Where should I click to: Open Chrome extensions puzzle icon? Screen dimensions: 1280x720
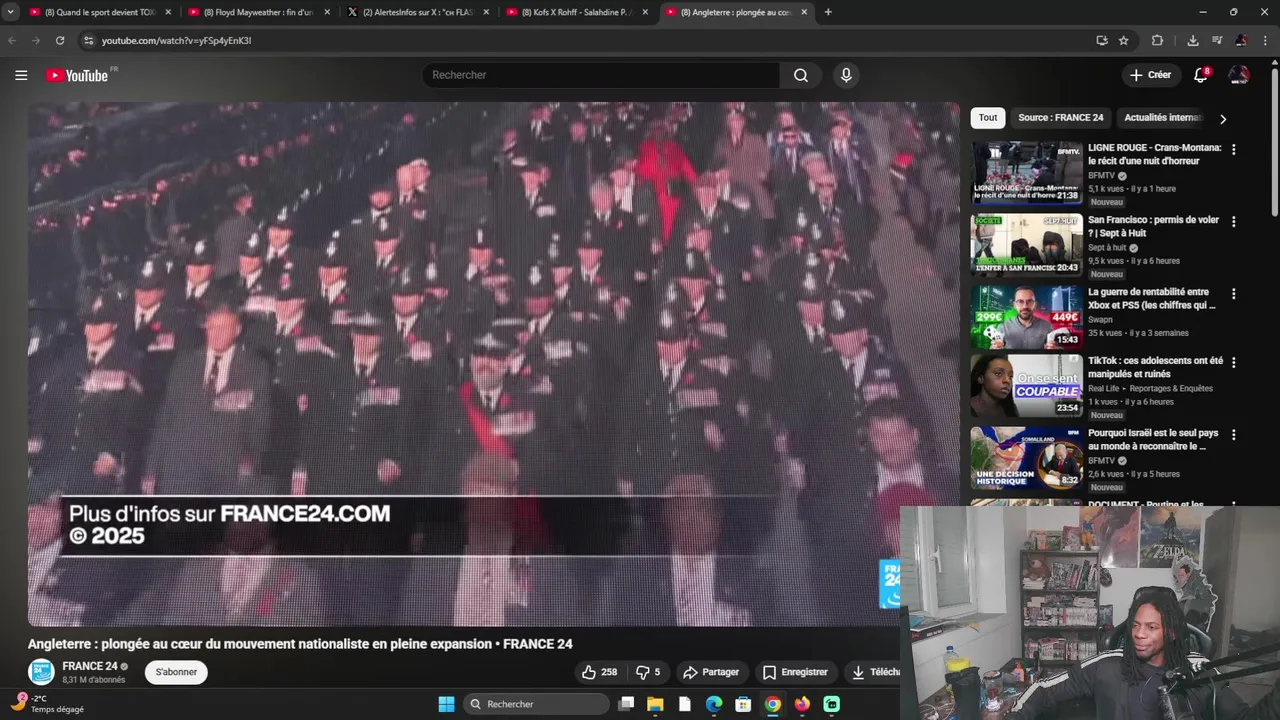click(x=1157, y=40)
